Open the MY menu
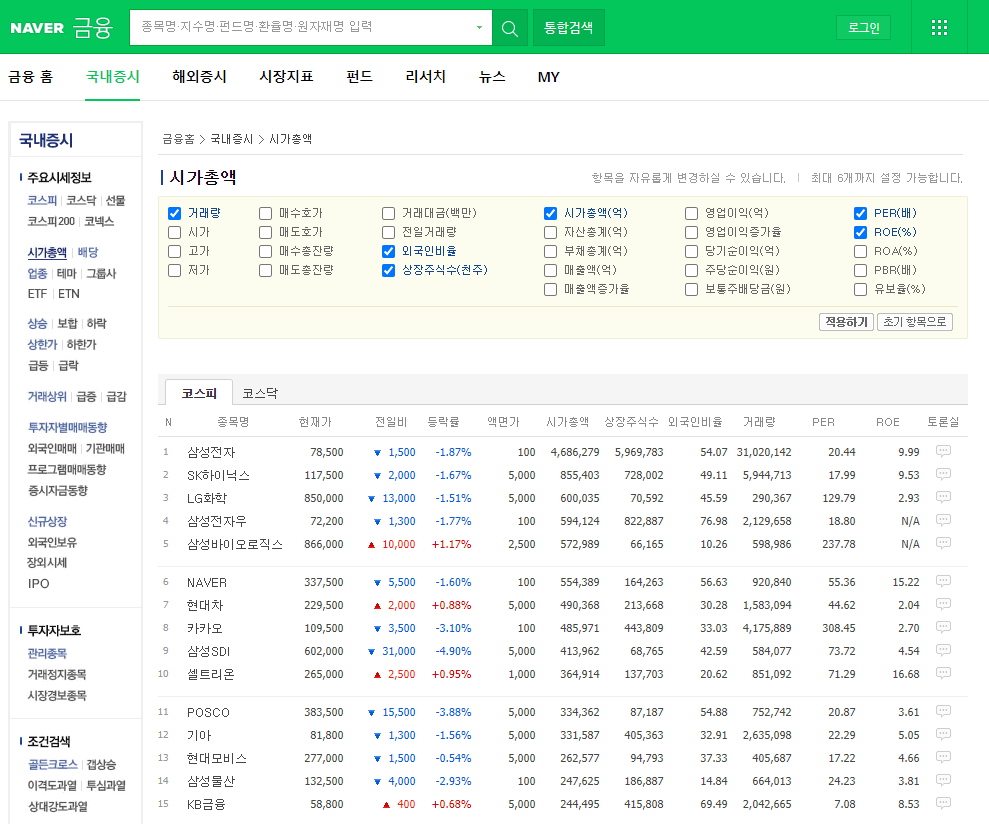Screen dimensions: 989x824 [549, 77]
